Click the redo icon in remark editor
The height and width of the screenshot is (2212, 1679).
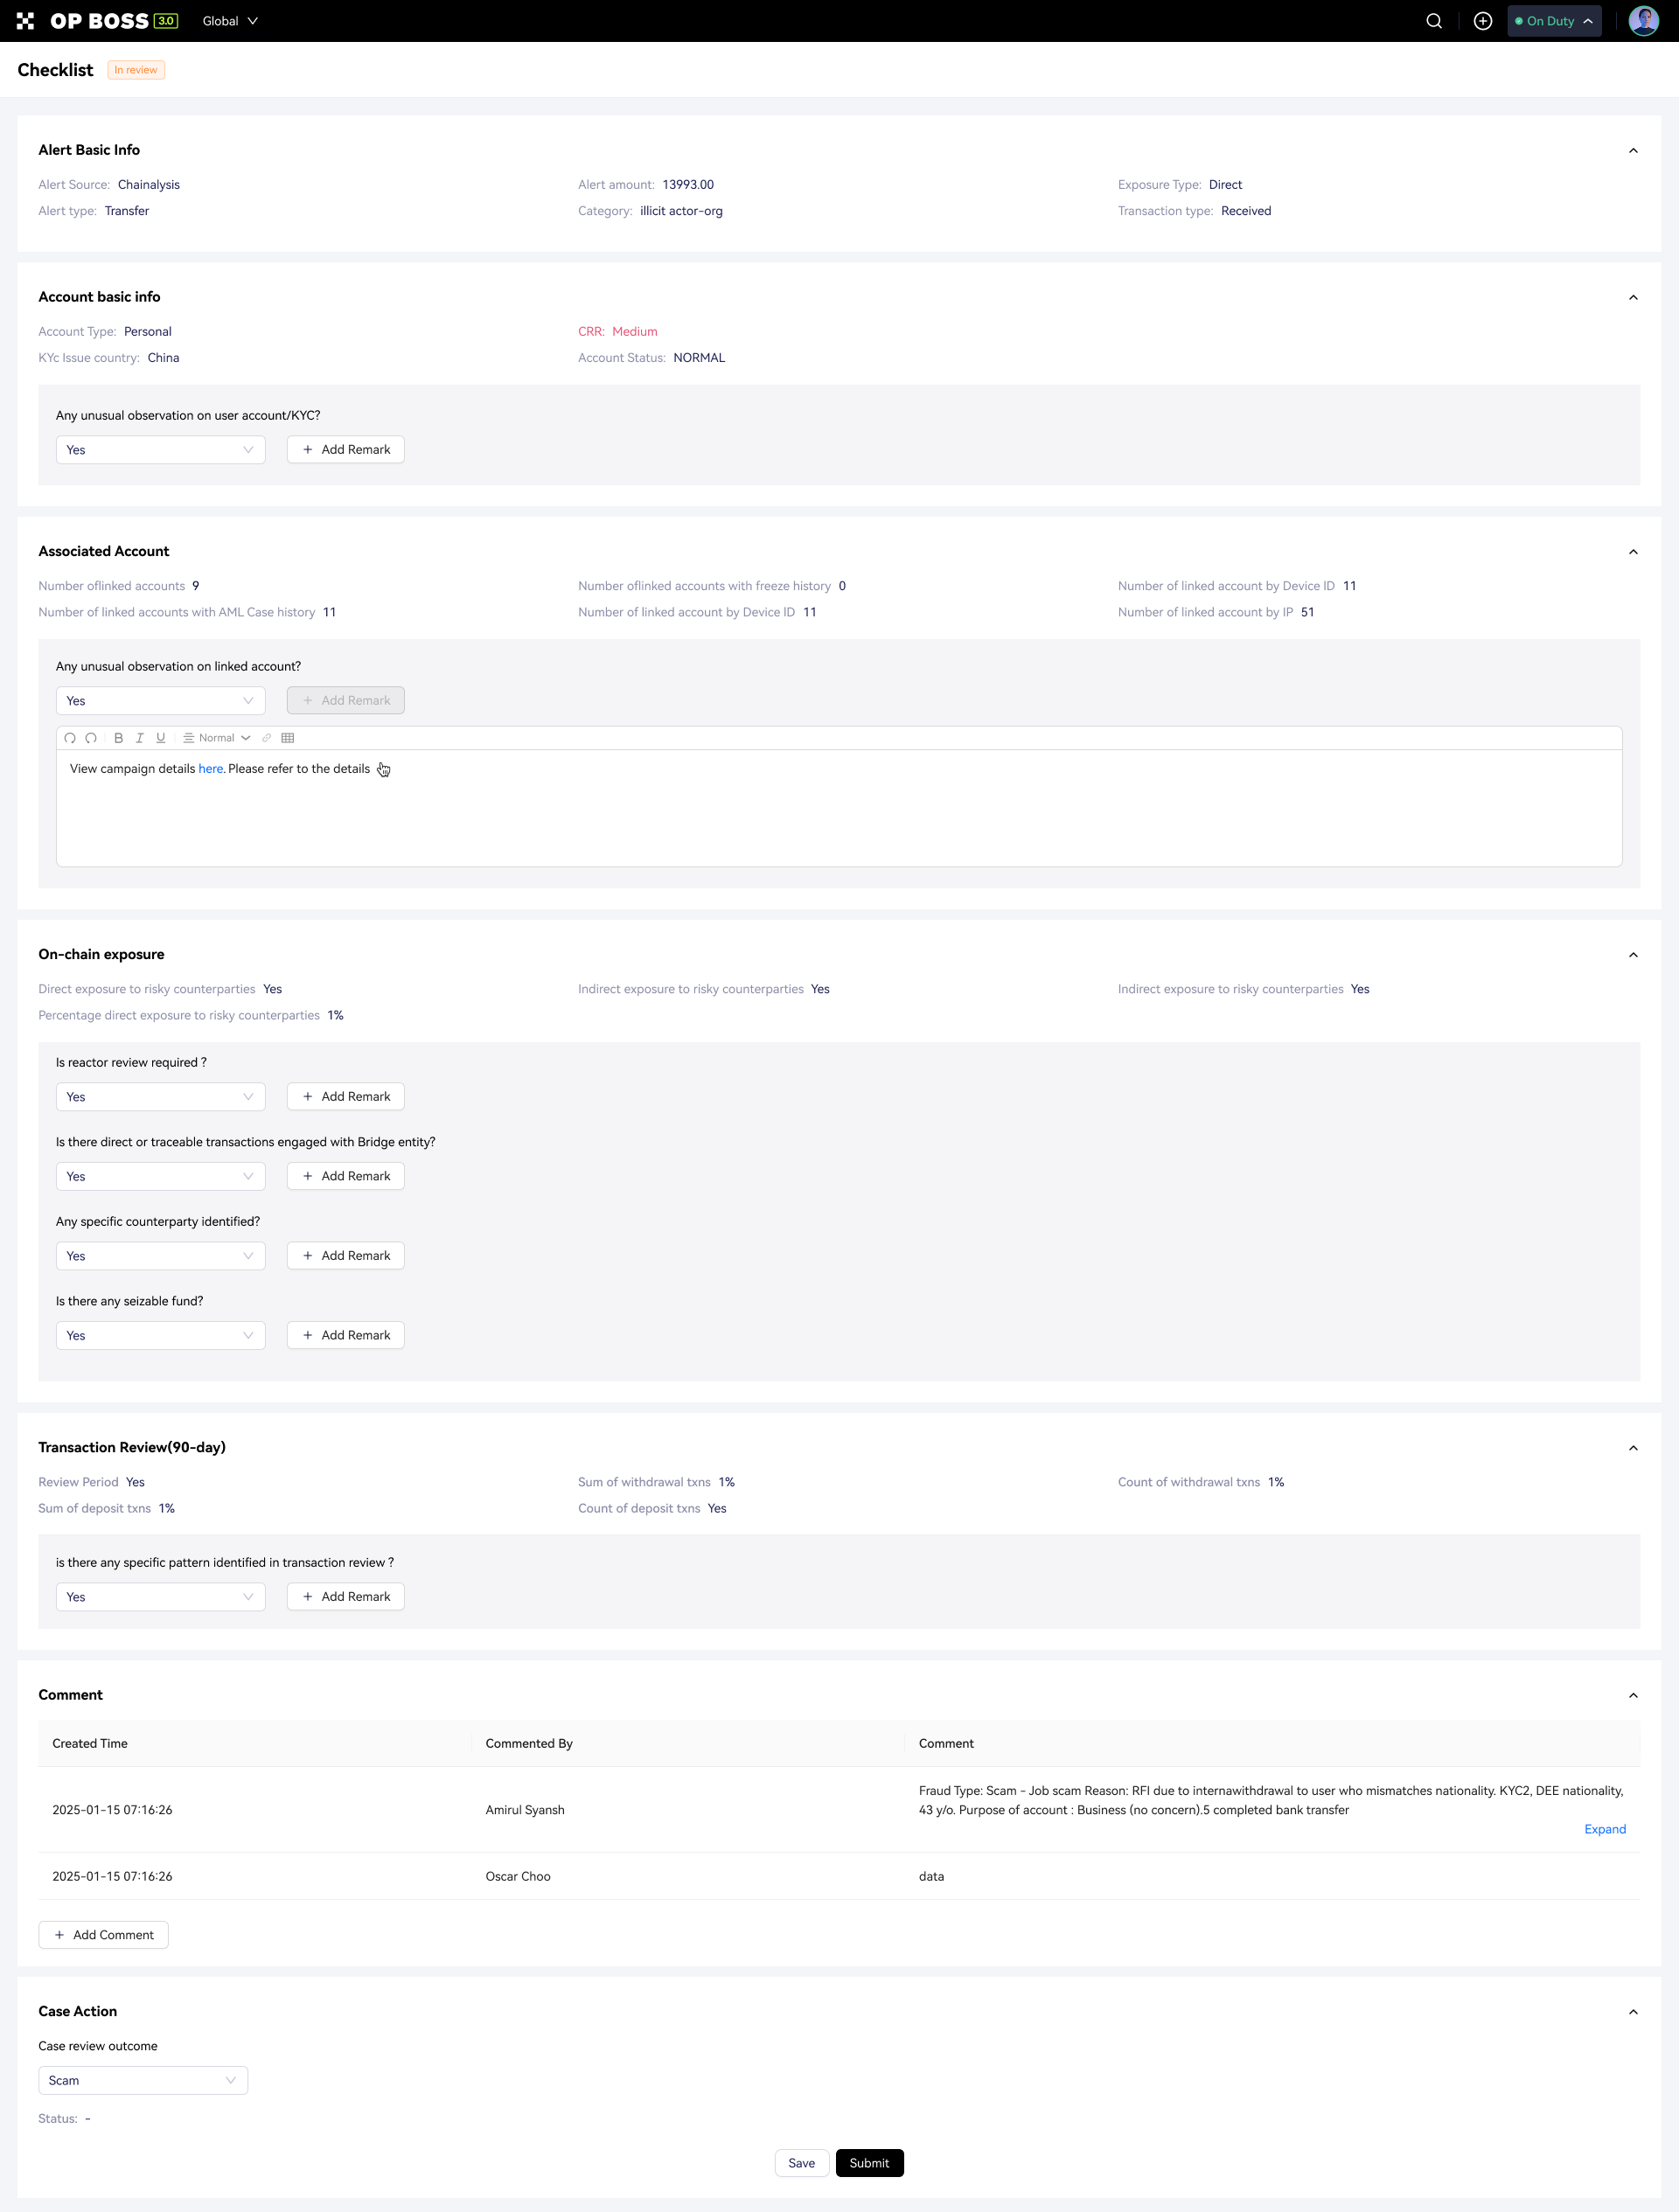(x=91, y=738)
